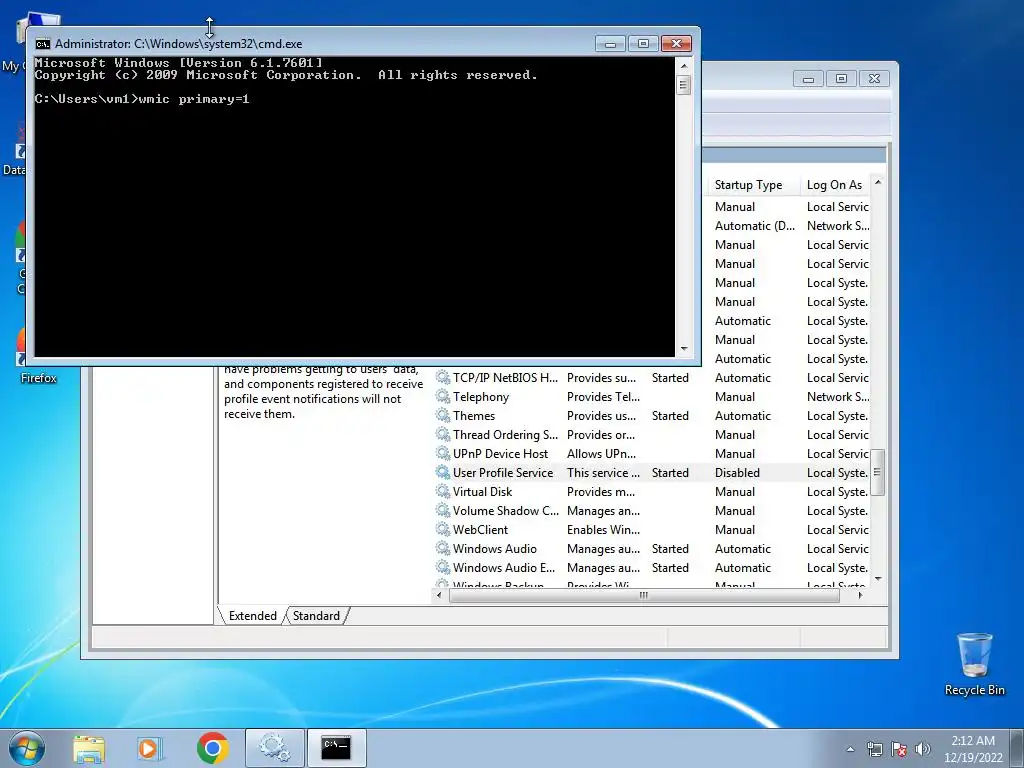Image resolution: width=1024 pixels, height=768 pixels.
Task: Click gear icon of Telephony service
Action: point(443,396)
